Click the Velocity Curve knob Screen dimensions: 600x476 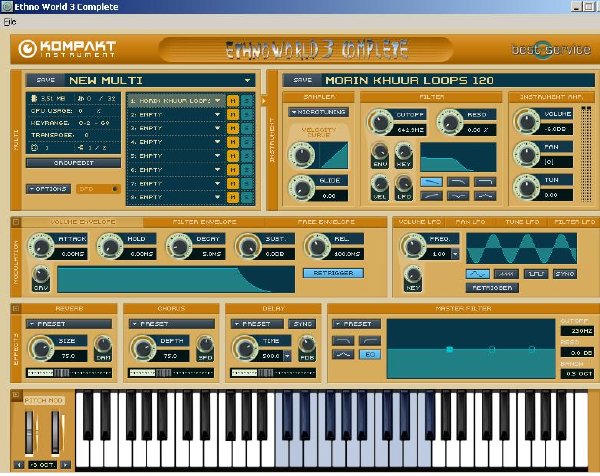tap(302, 155)
